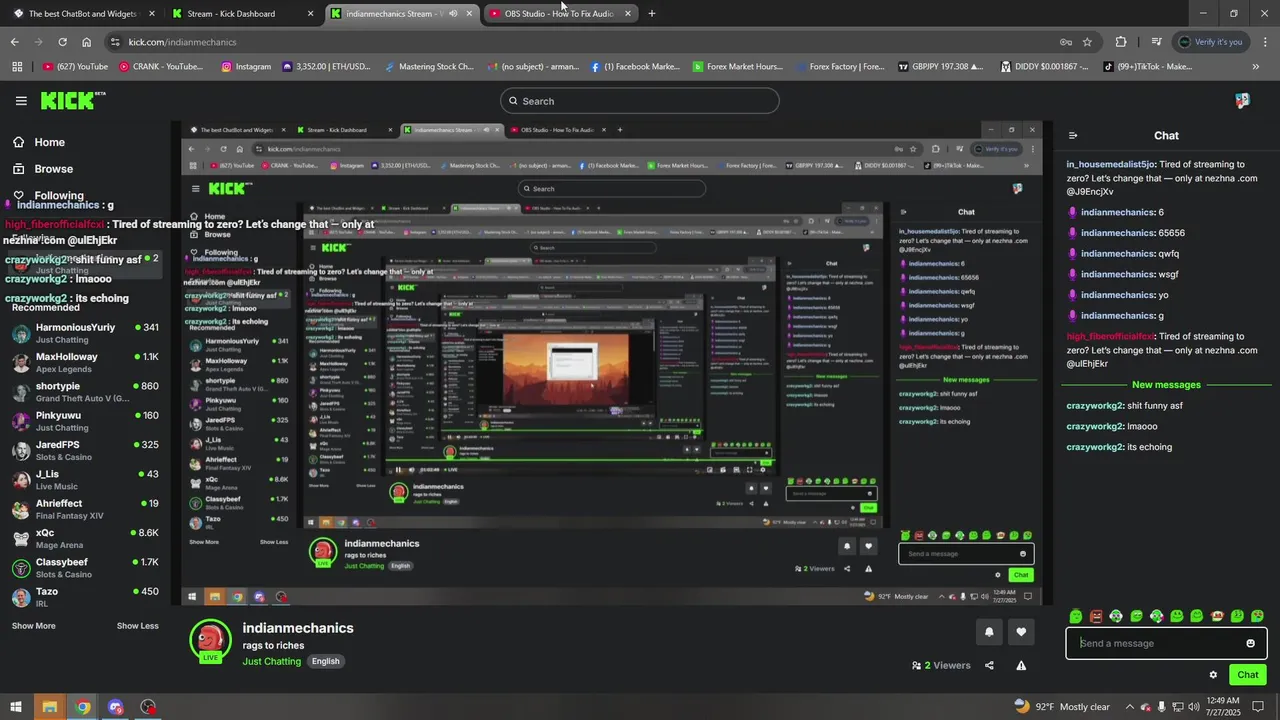Screen dimensions: 1280x720
Task: Toggle stream notifications with the bell button
Action: tap(989, 632)
